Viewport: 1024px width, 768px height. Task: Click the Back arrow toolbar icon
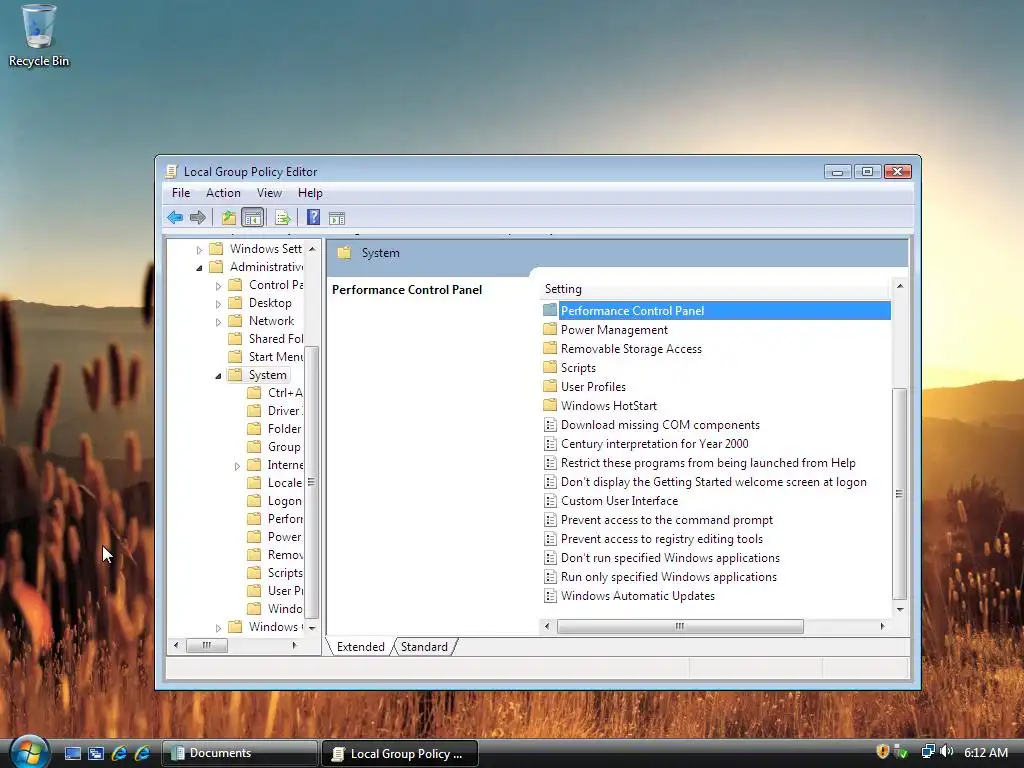point(174,217)
